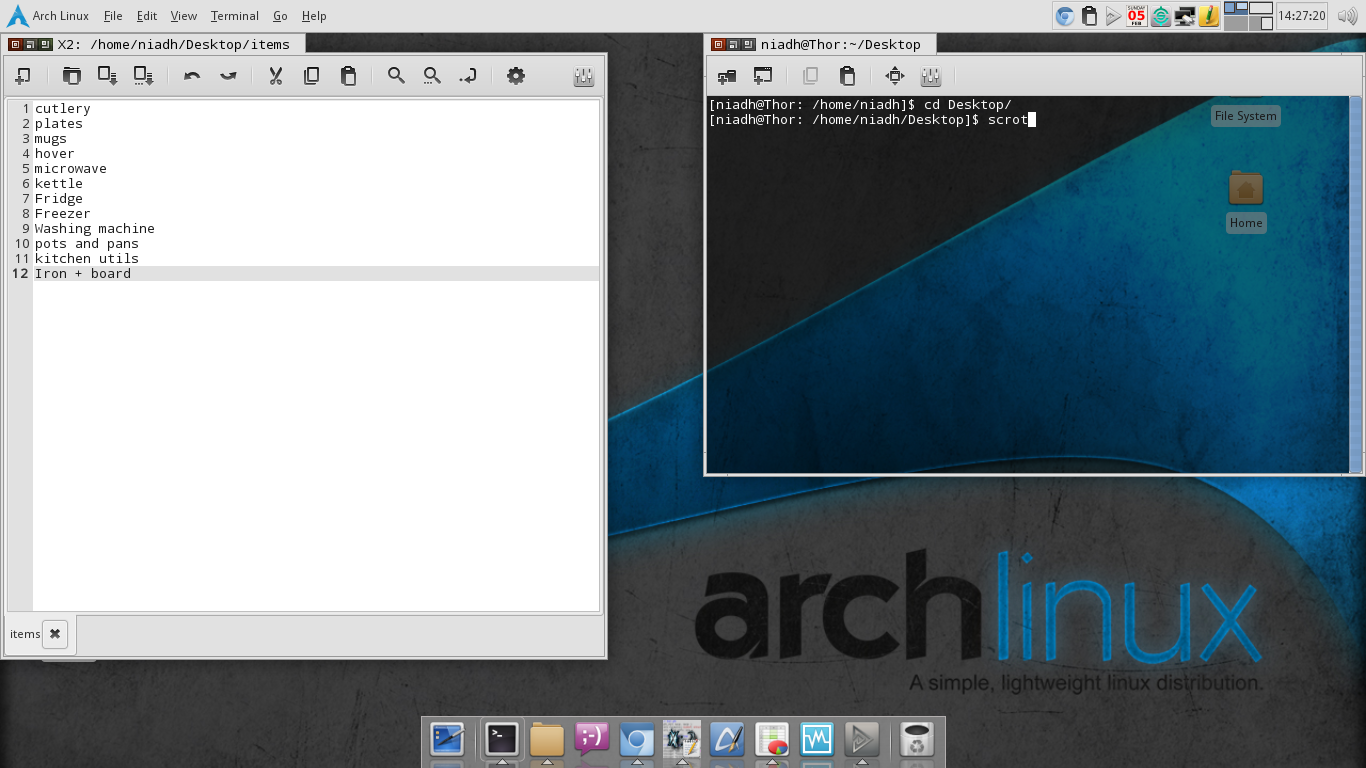The height and width of the screenshot is (768, 1366).
Task: Open system monitor icon in the dock
Action: click(x=817, y=740)
